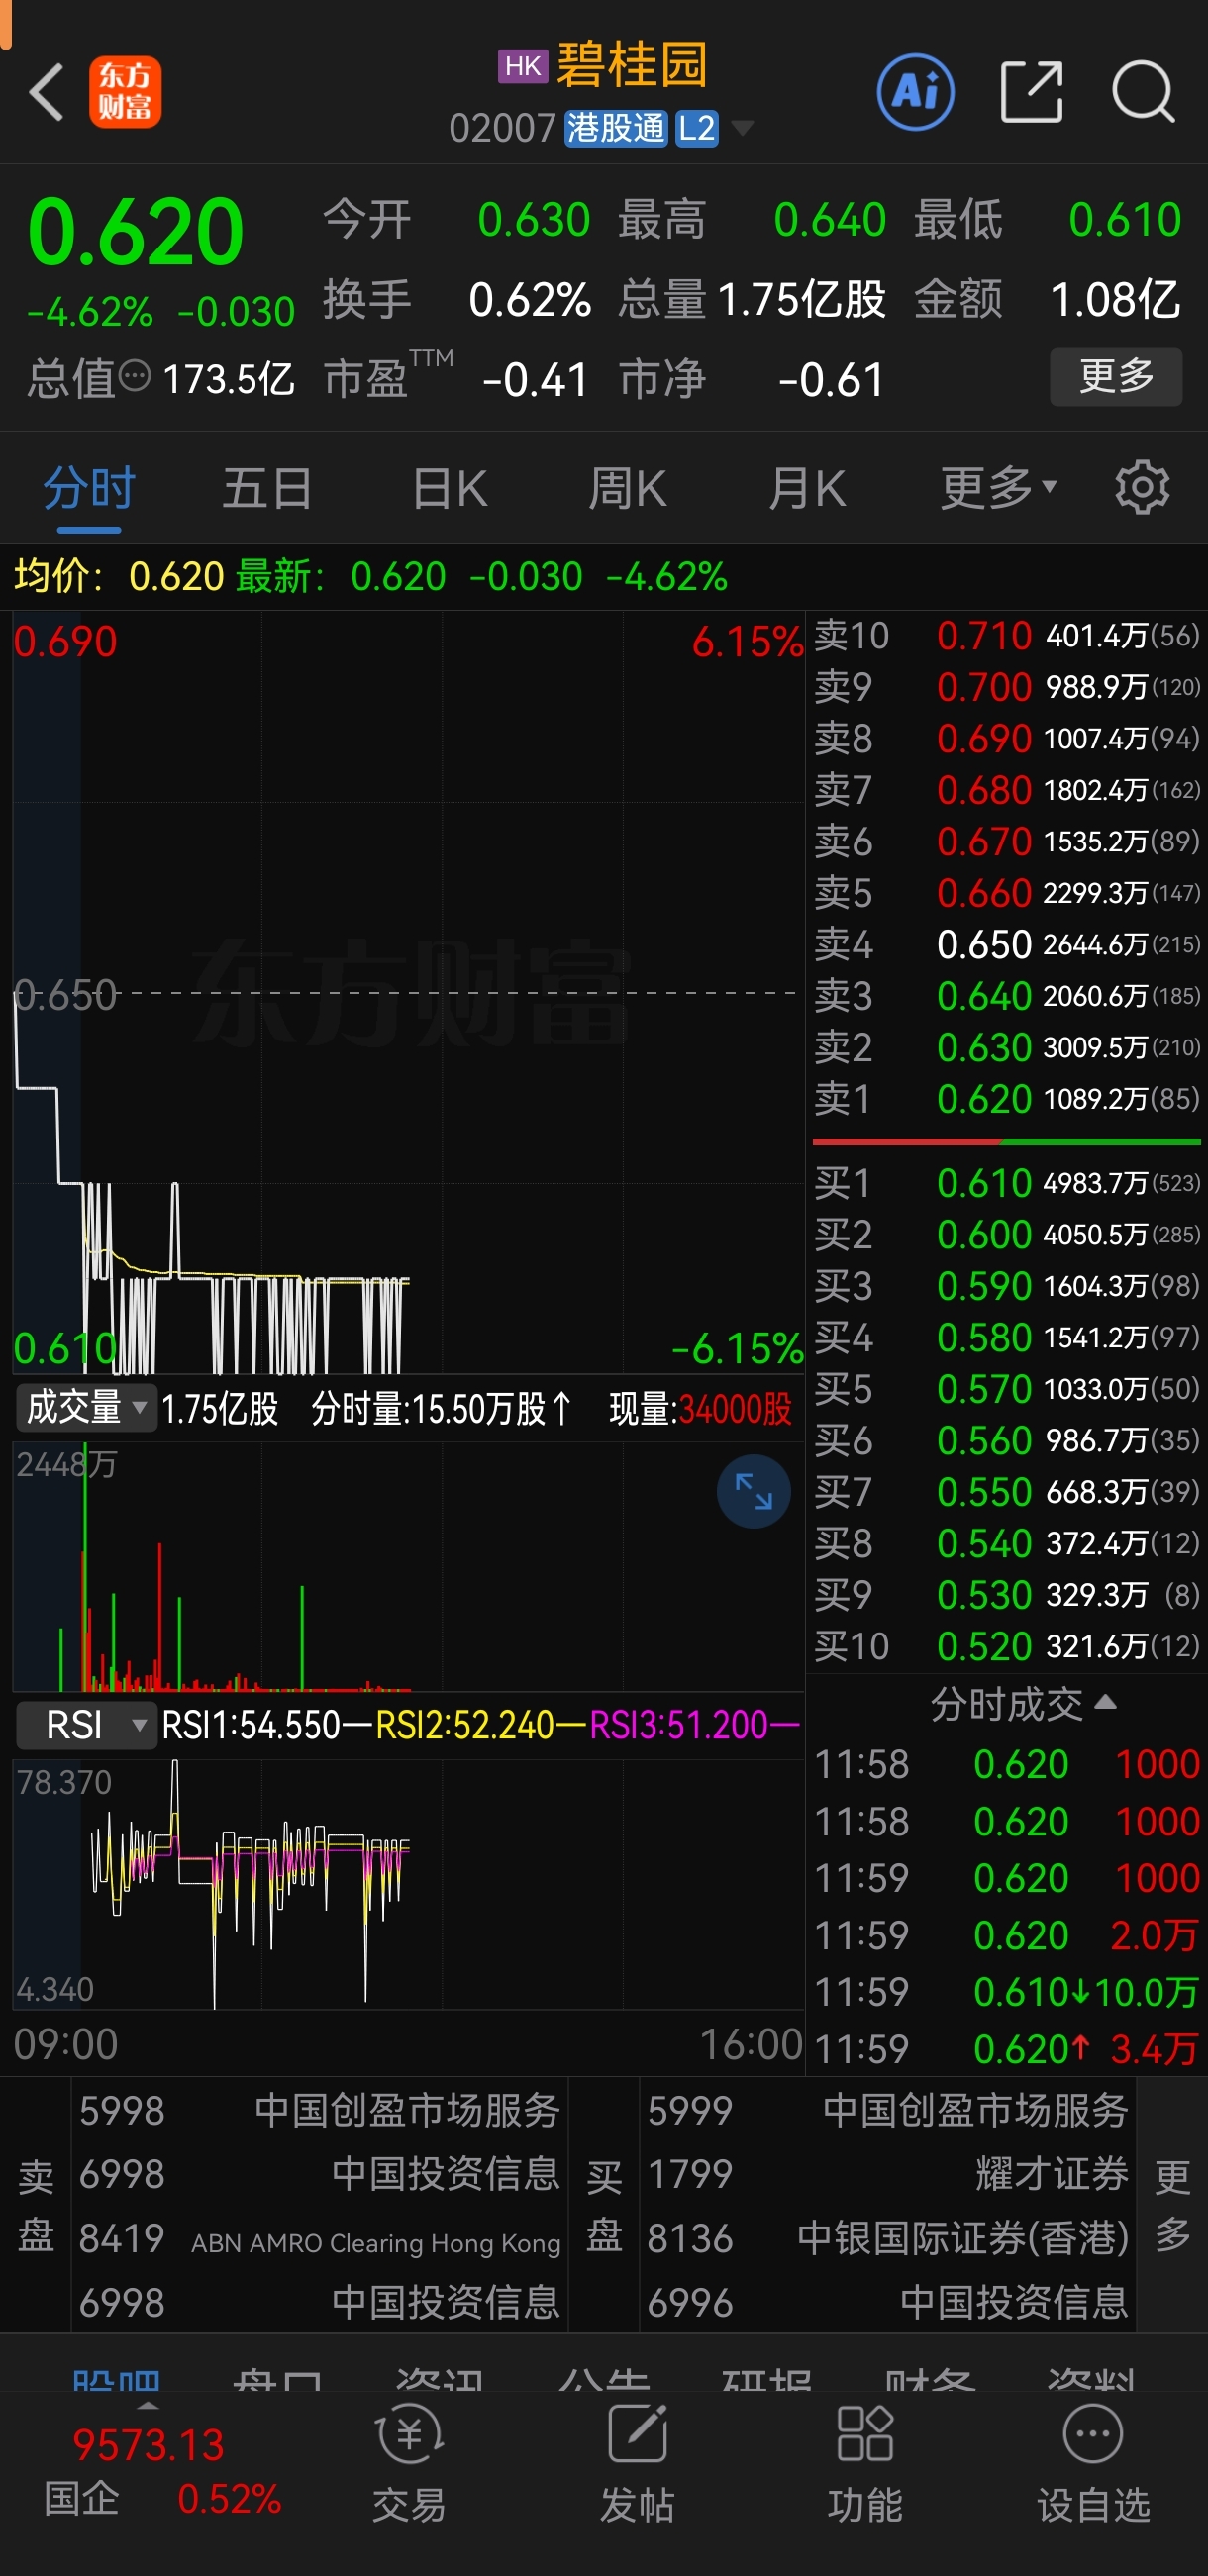
Task: Select 买10 order row at 0.520
Action: pyautogui.click(x=1006, y=1646)
